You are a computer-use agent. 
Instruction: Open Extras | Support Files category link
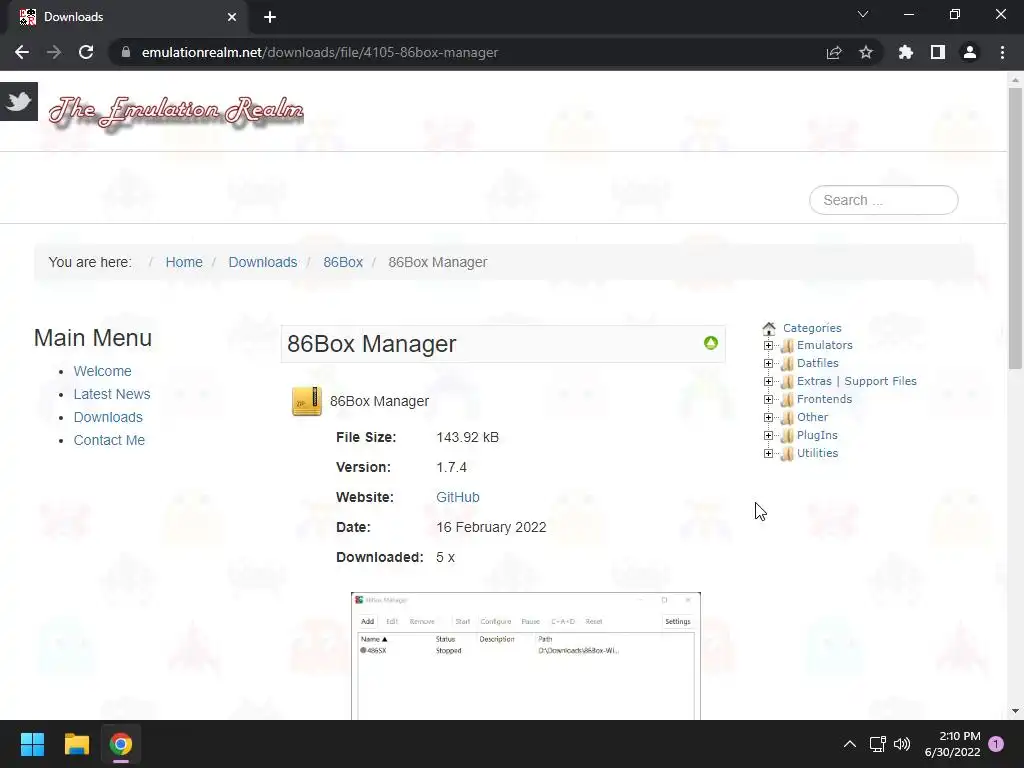pyautogui.click(x=857, y=381)
